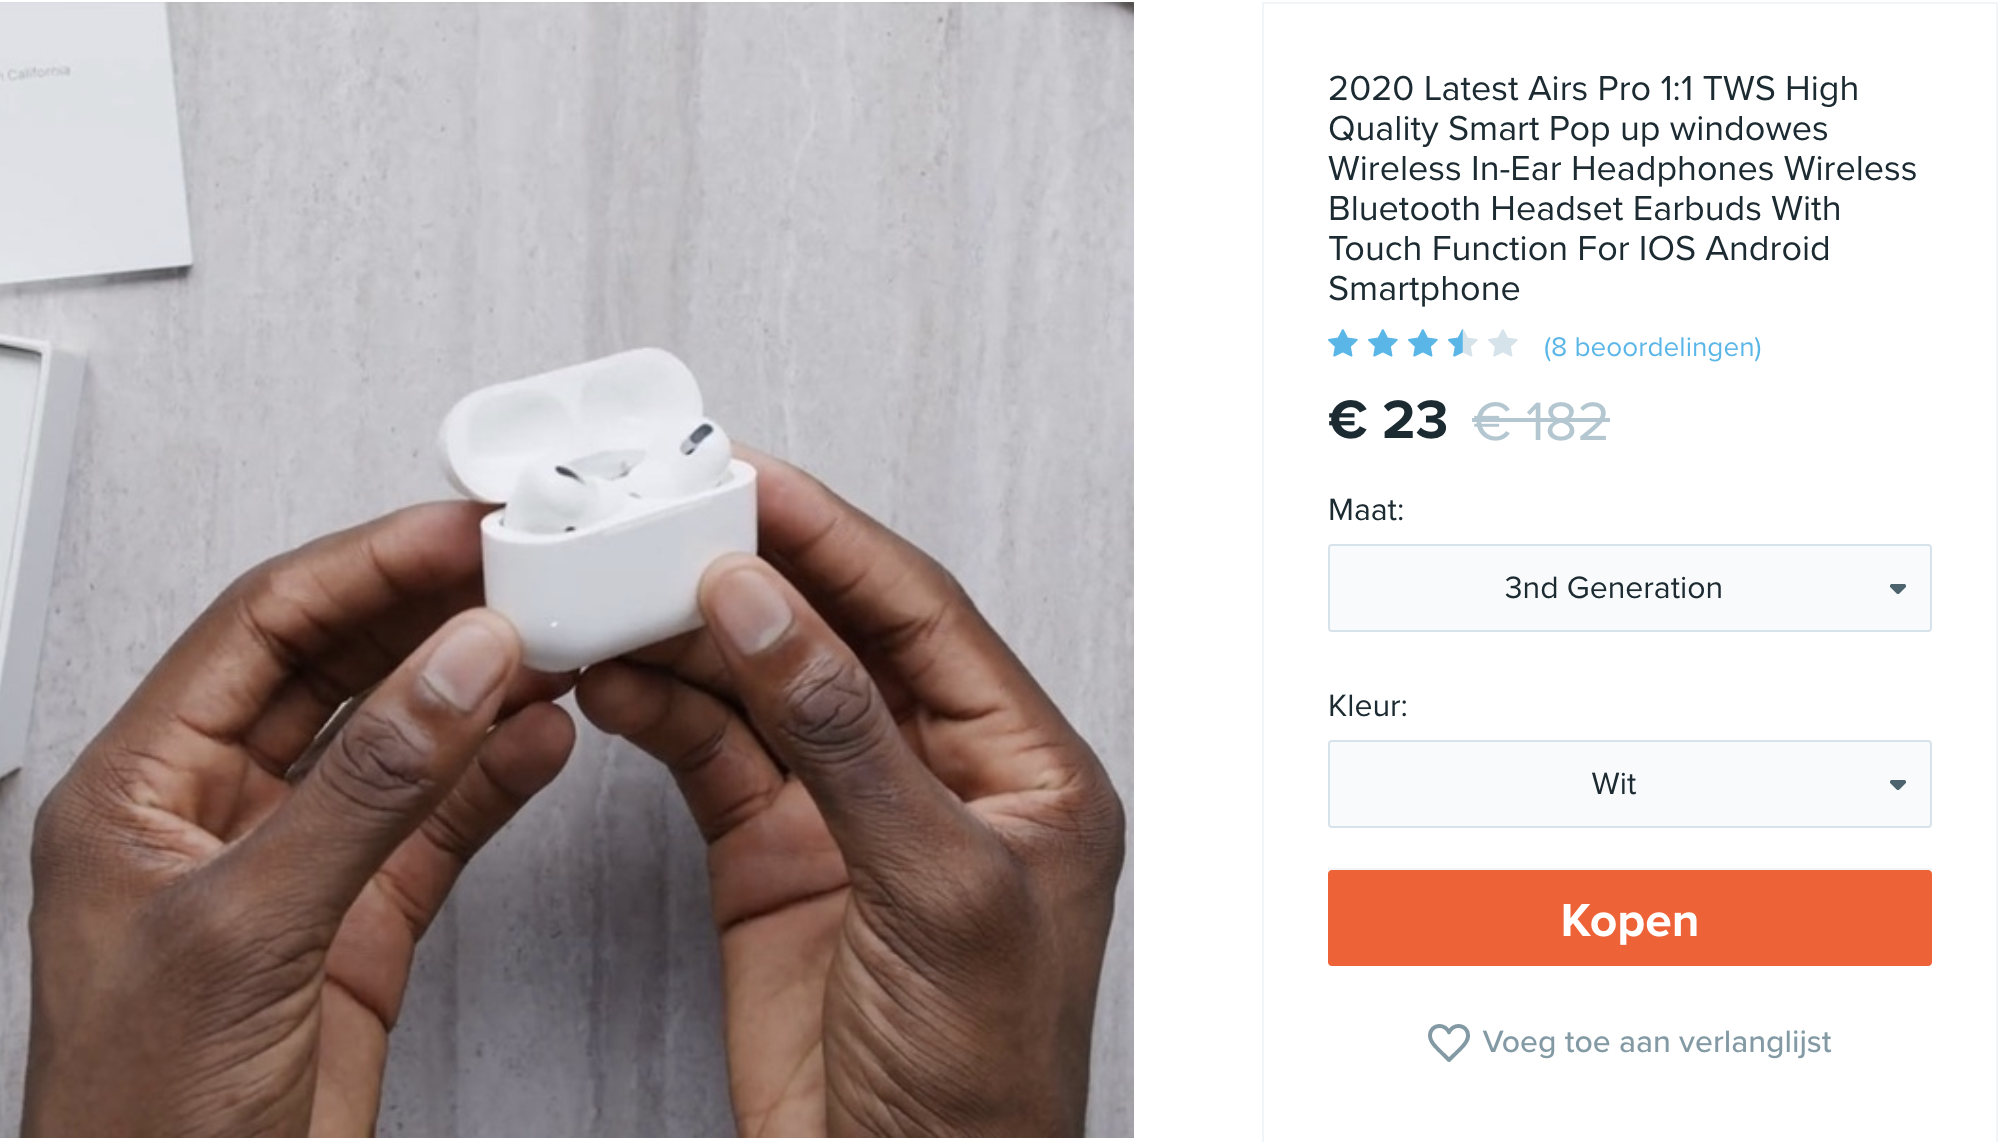Click the first rating star

pyautogui.click(x=1343, y=344)
